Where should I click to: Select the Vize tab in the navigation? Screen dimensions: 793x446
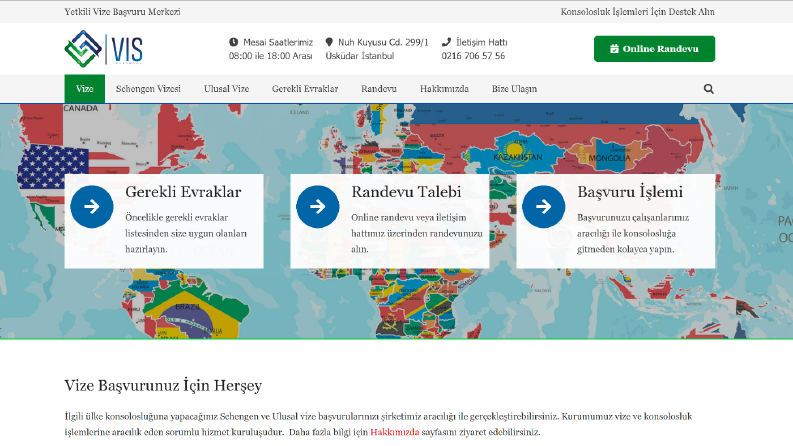tap(84, 89)
